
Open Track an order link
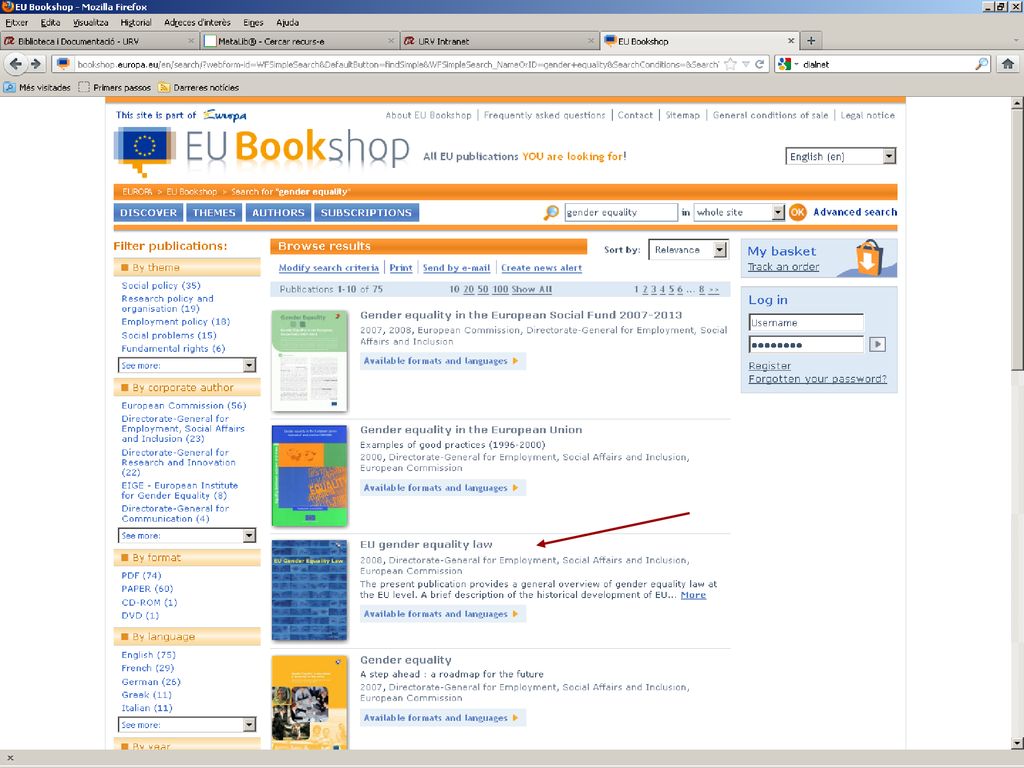[x=783, y=266]
